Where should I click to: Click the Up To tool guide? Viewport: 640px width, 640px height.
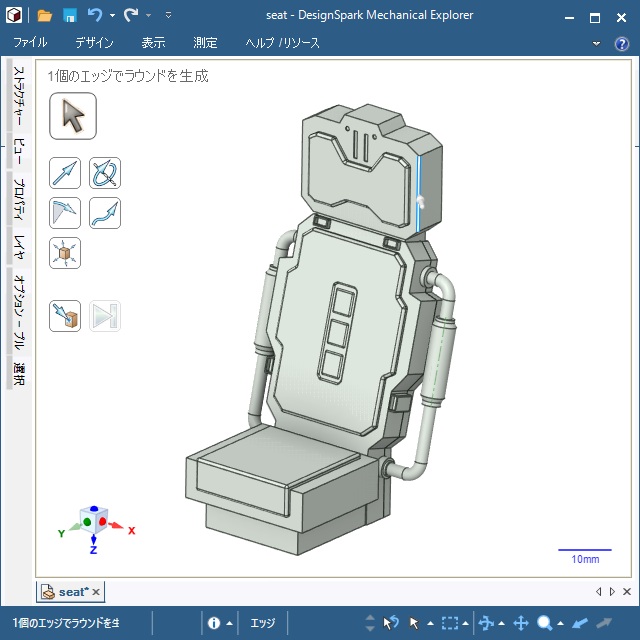click(x=65, y=316)
